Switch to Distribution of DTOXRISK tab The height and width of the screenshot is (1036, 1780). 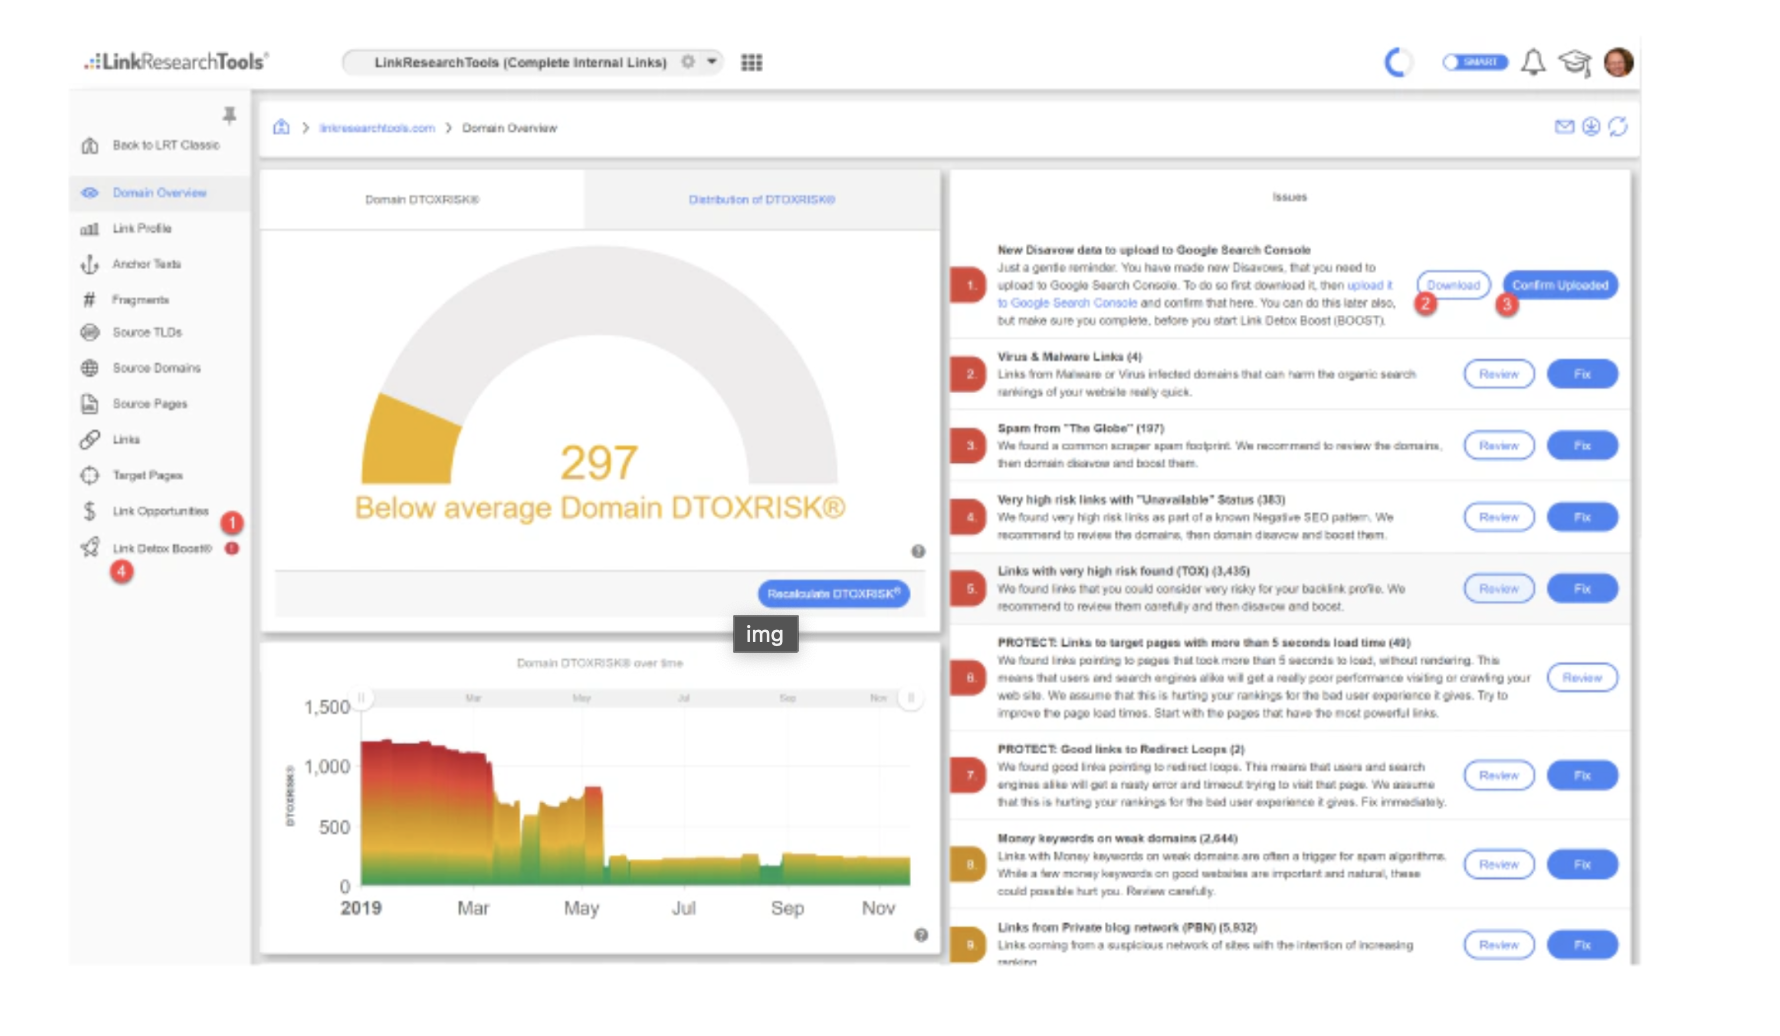click(762, 200)
